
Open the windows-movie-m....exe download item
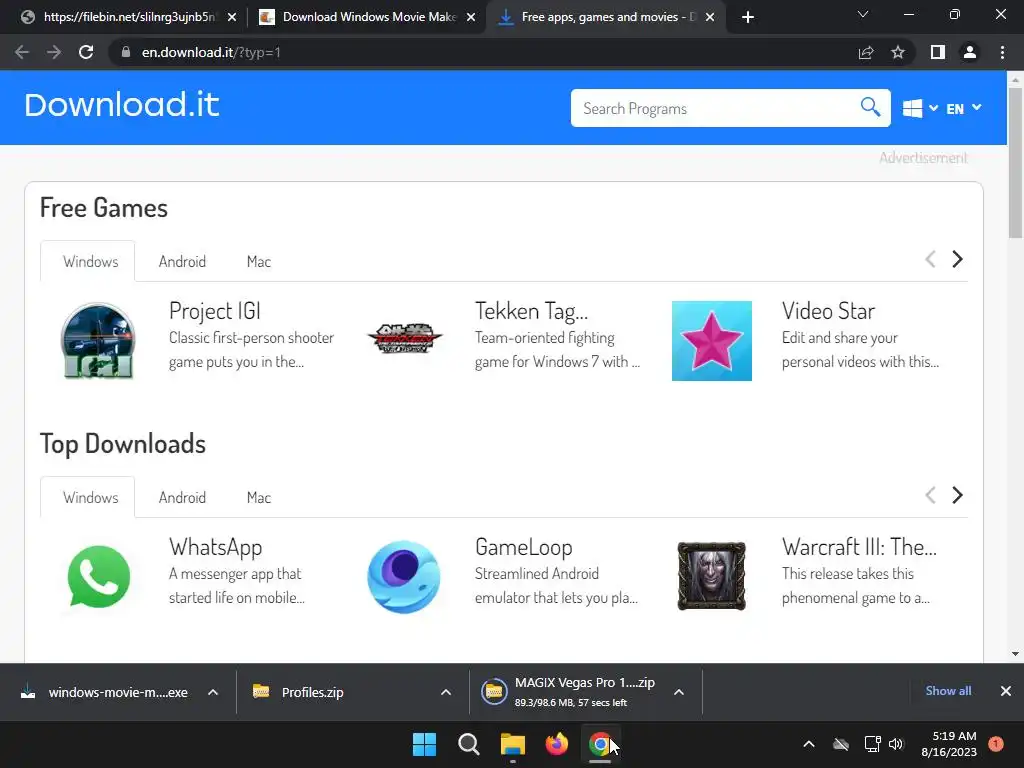104,692
